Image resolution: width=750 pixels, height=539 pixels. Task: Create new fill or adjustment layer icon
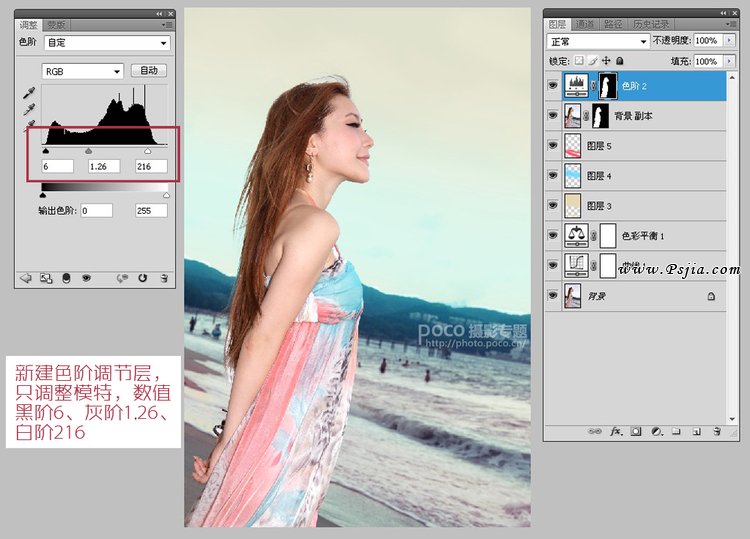[656, 431]
